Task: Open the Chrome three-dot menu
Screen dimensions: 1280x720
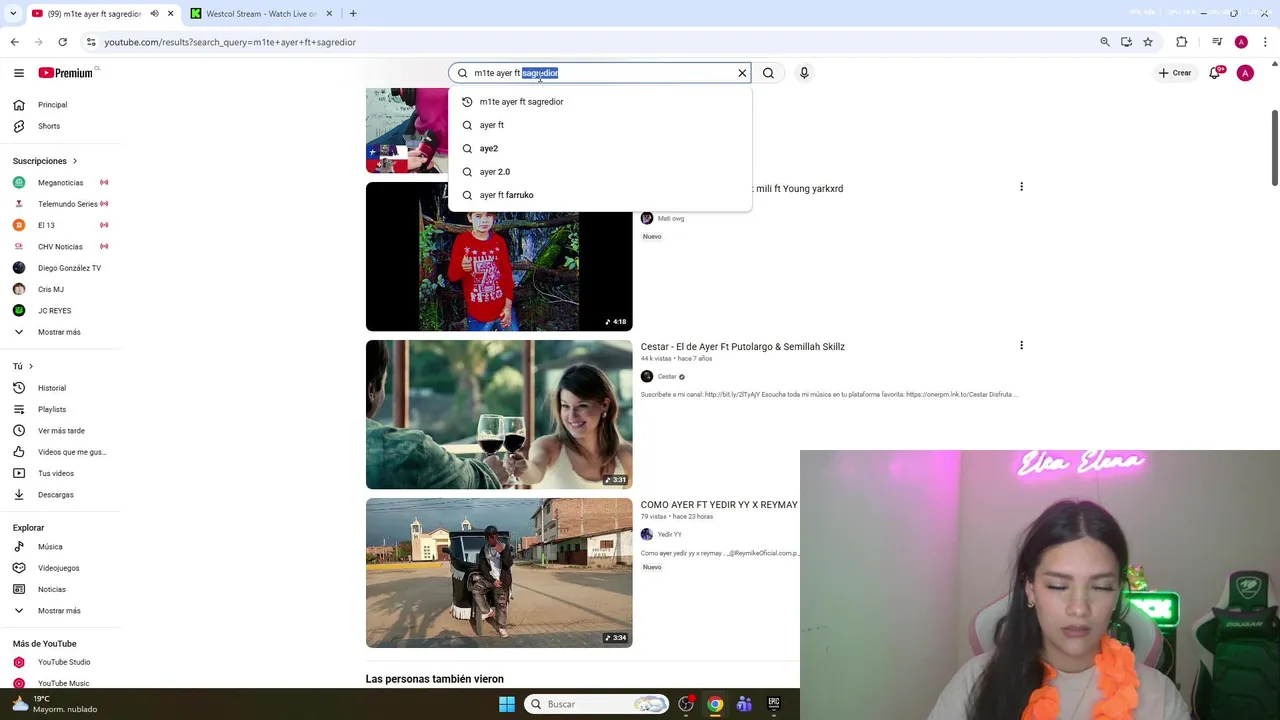Action: click(1265, 42)
